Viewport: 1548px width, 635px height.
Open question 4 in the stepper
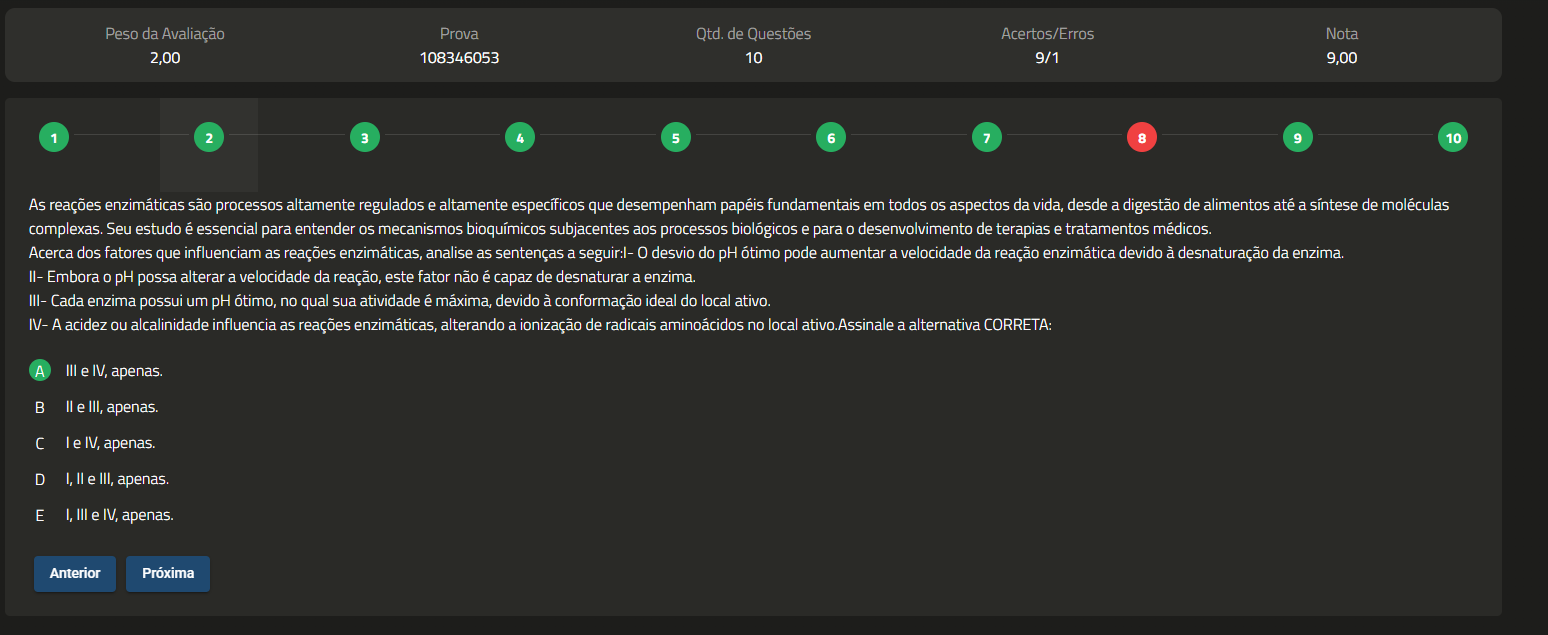point(520,138)
